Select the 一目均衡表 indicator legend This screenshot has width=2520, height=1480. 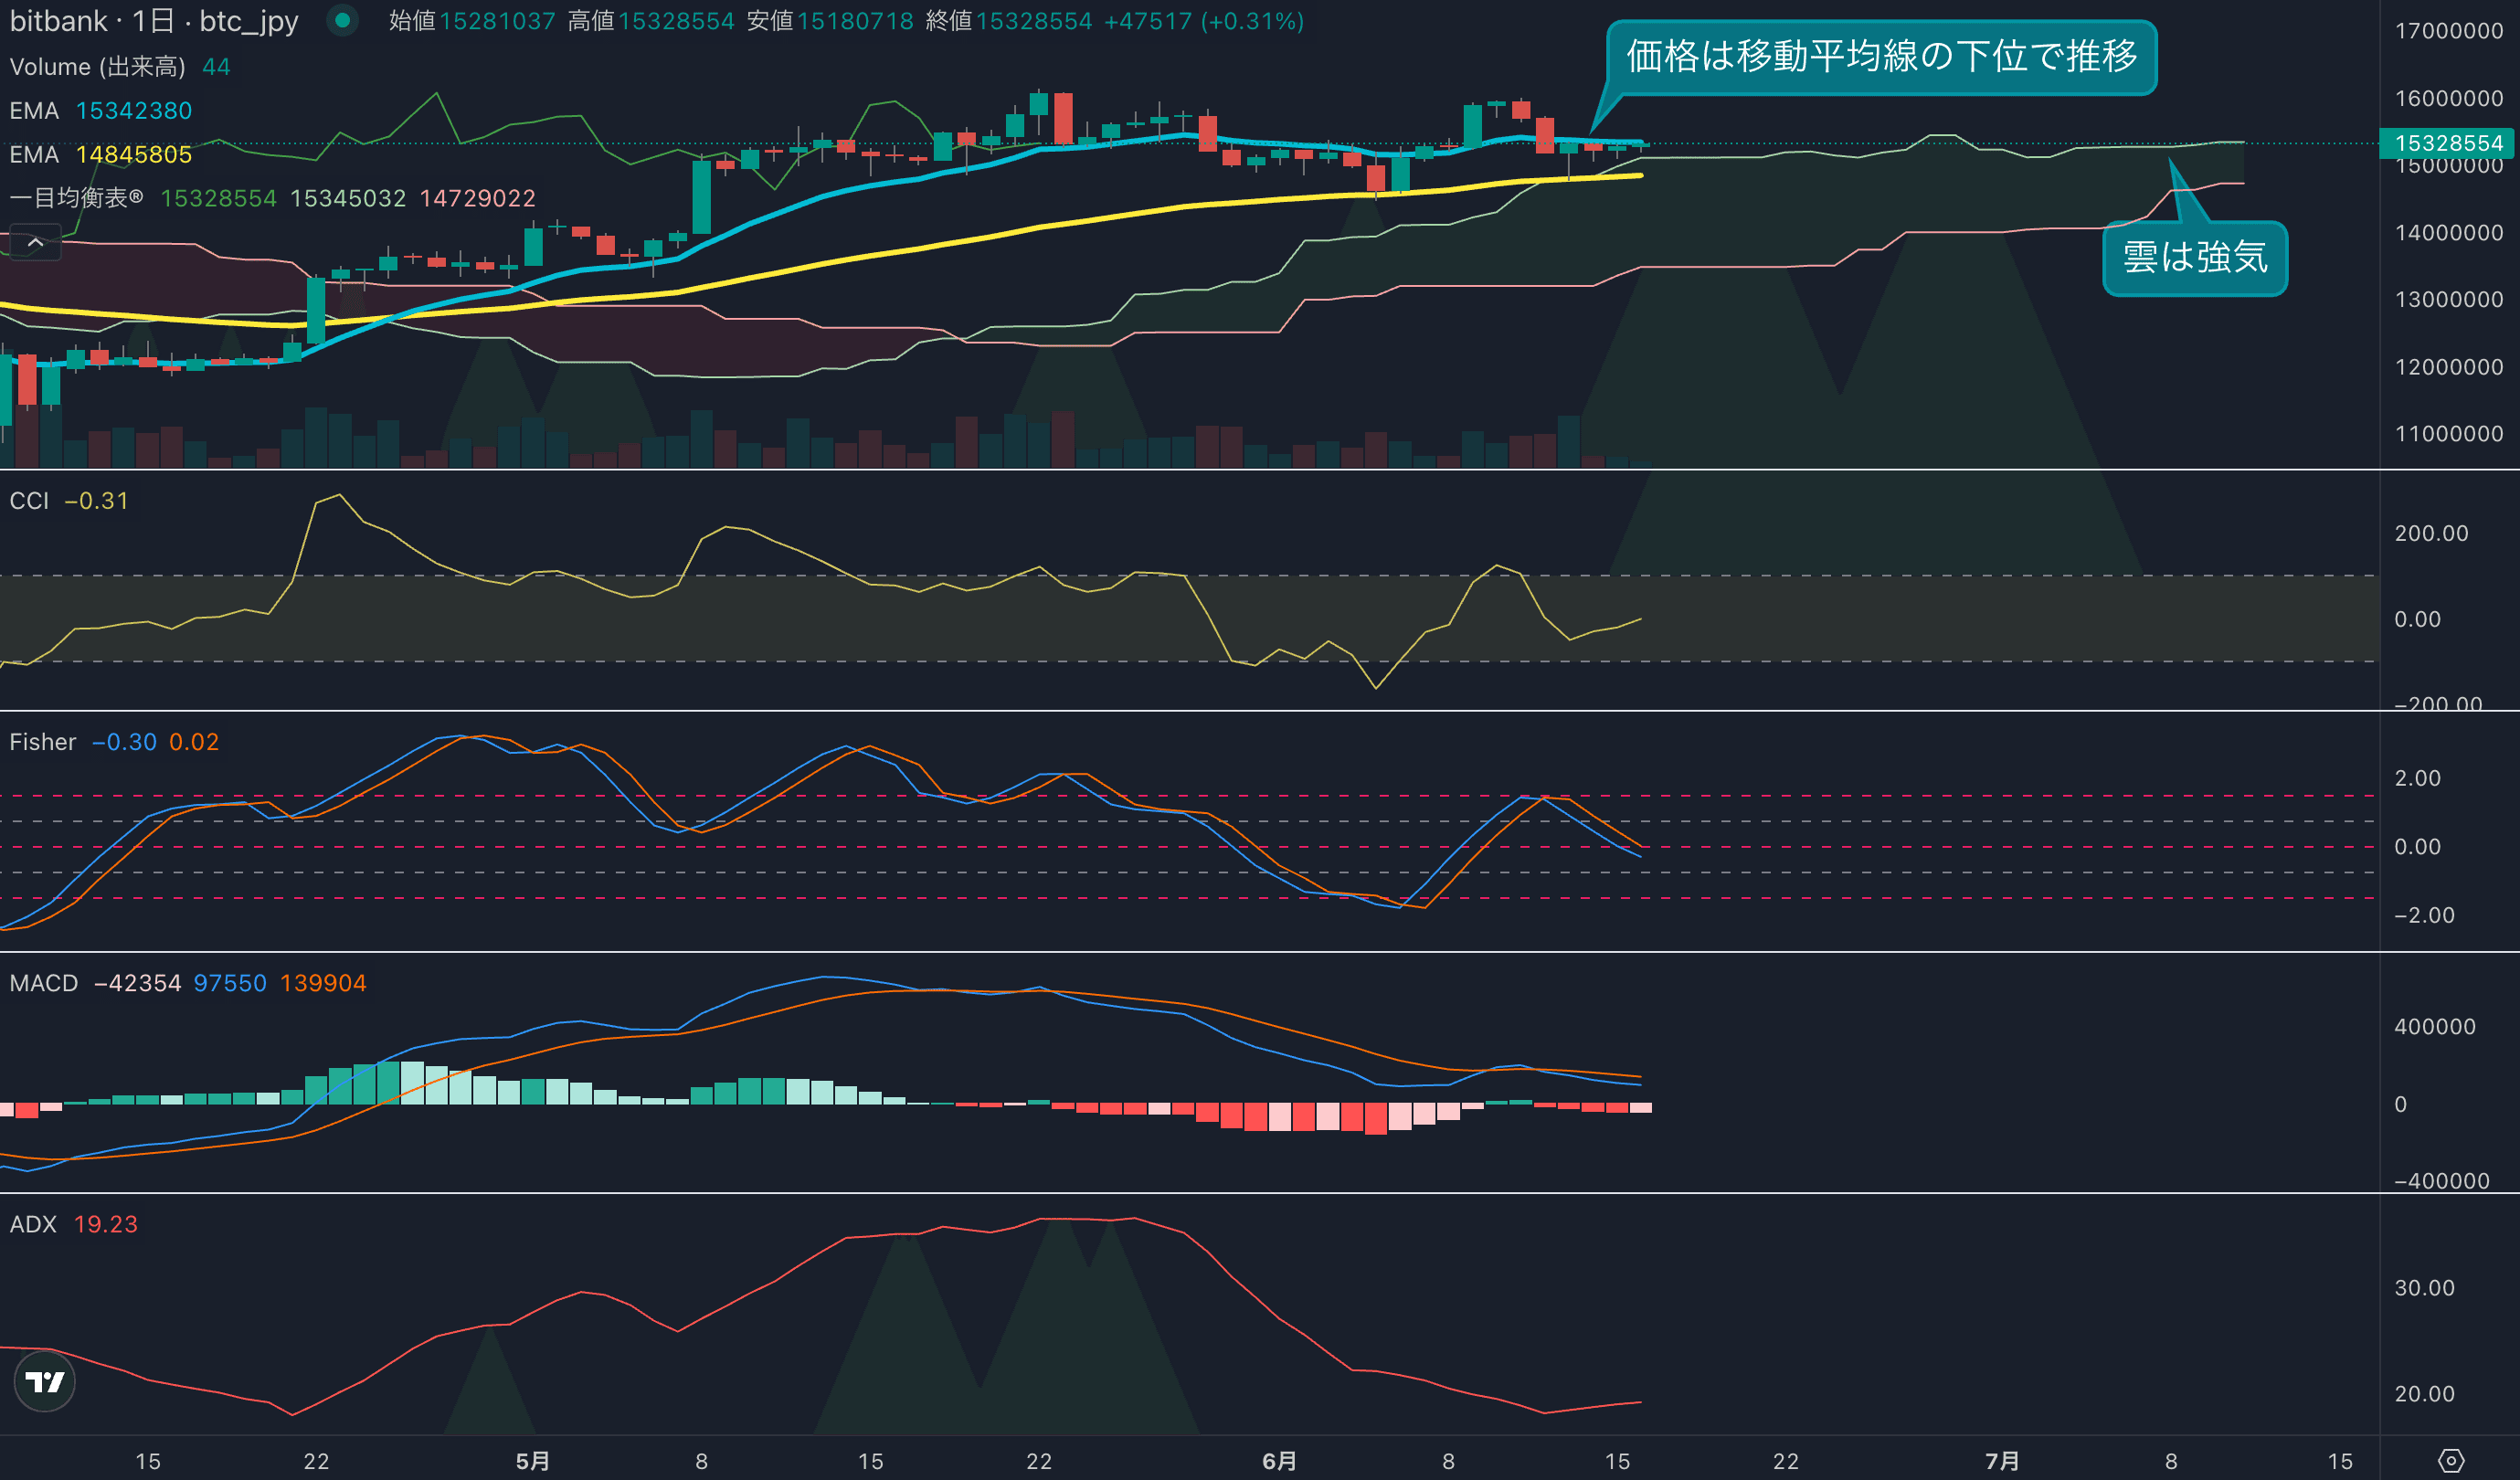pos(76,198)
